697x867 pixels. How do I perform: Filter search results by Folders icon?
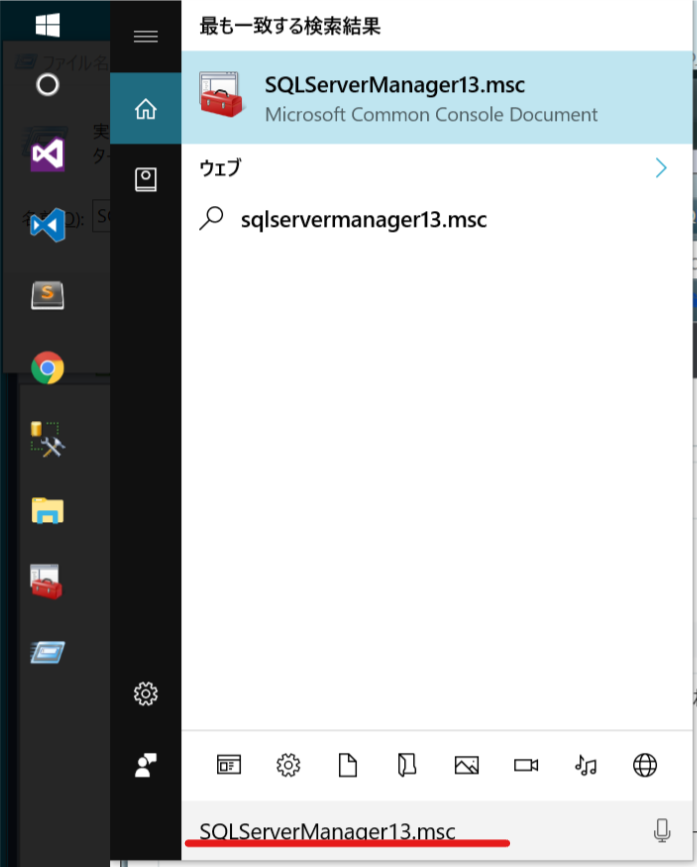(407, 765)
